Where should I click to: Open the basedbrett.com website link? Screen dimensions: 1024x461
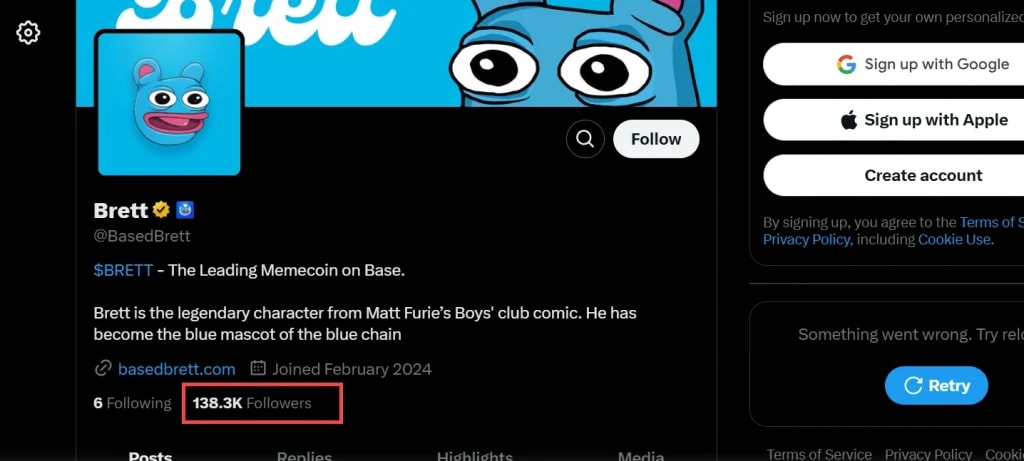coord(176,369)
